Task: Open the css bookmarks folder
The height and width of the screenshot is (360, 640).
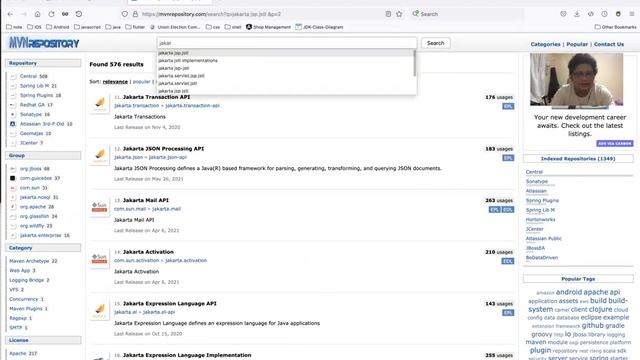Action: (x=213, y=27)
